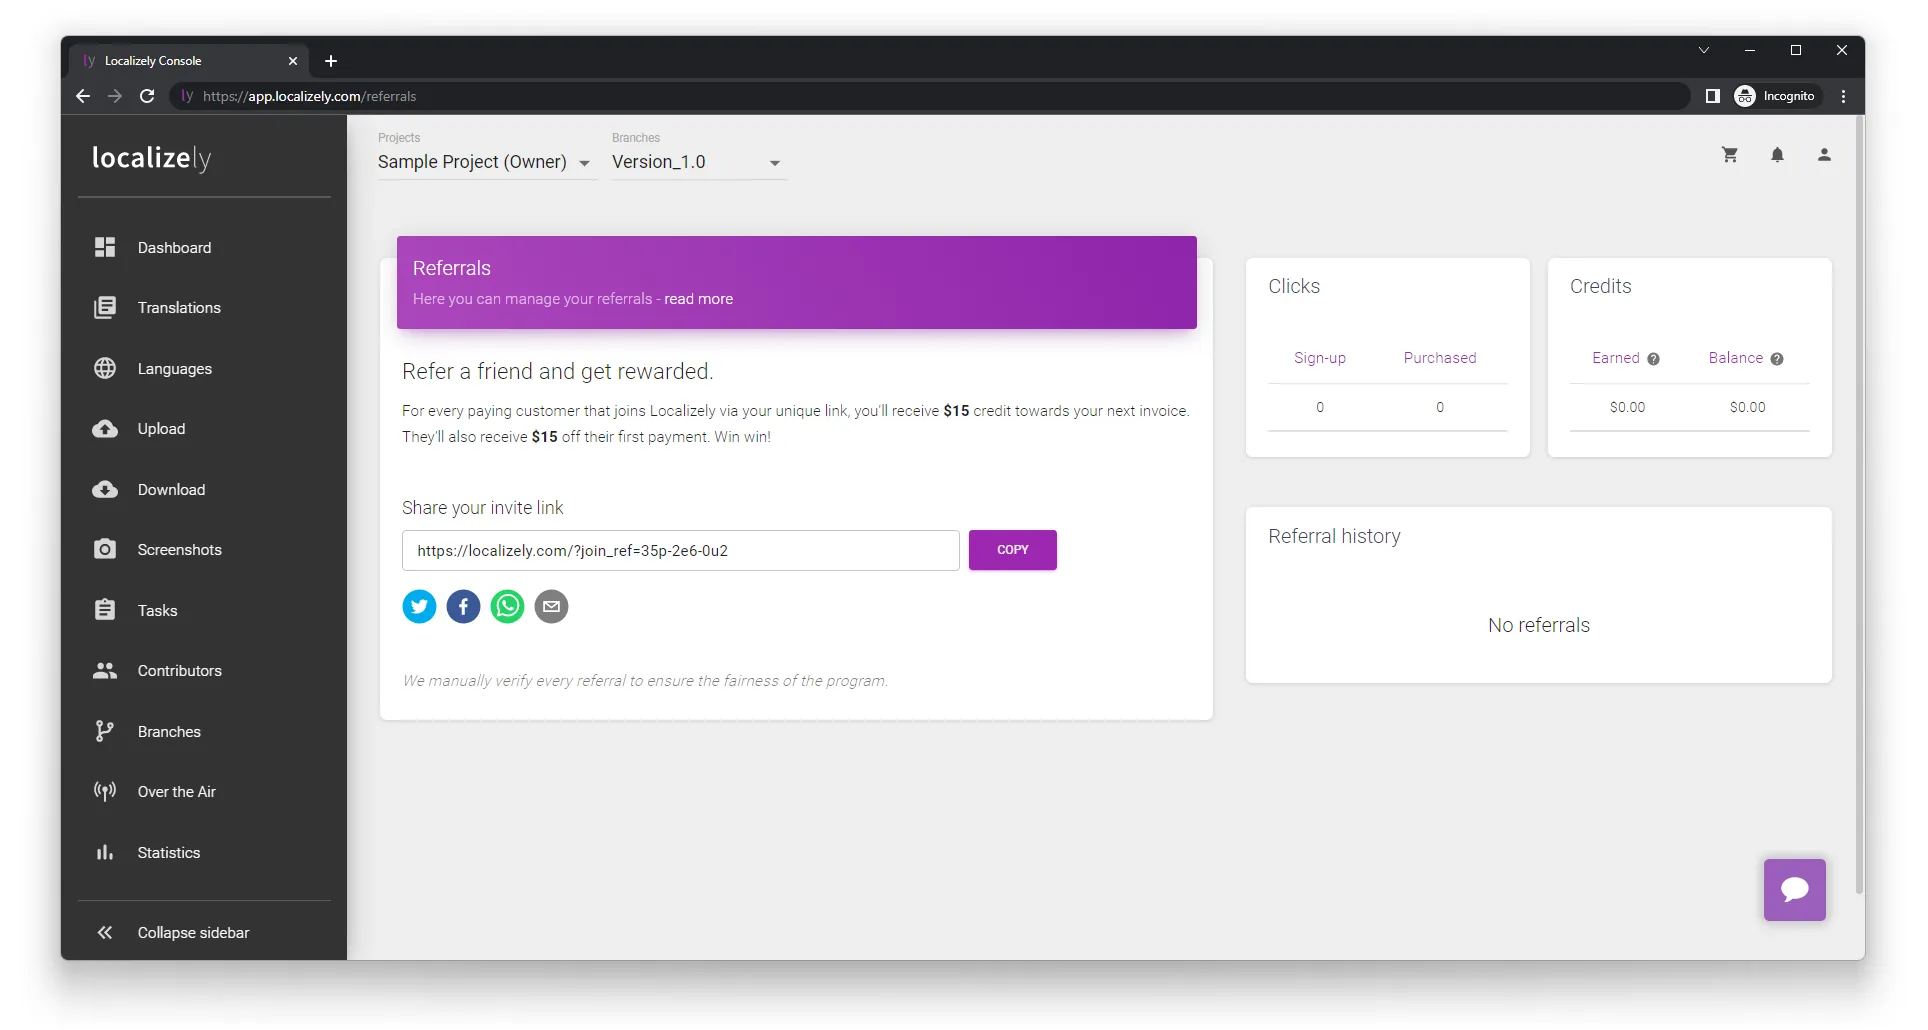Share invite link on Twitter
The height and width of the screenshot is (1030, 1928).
[x=419, y=606]
